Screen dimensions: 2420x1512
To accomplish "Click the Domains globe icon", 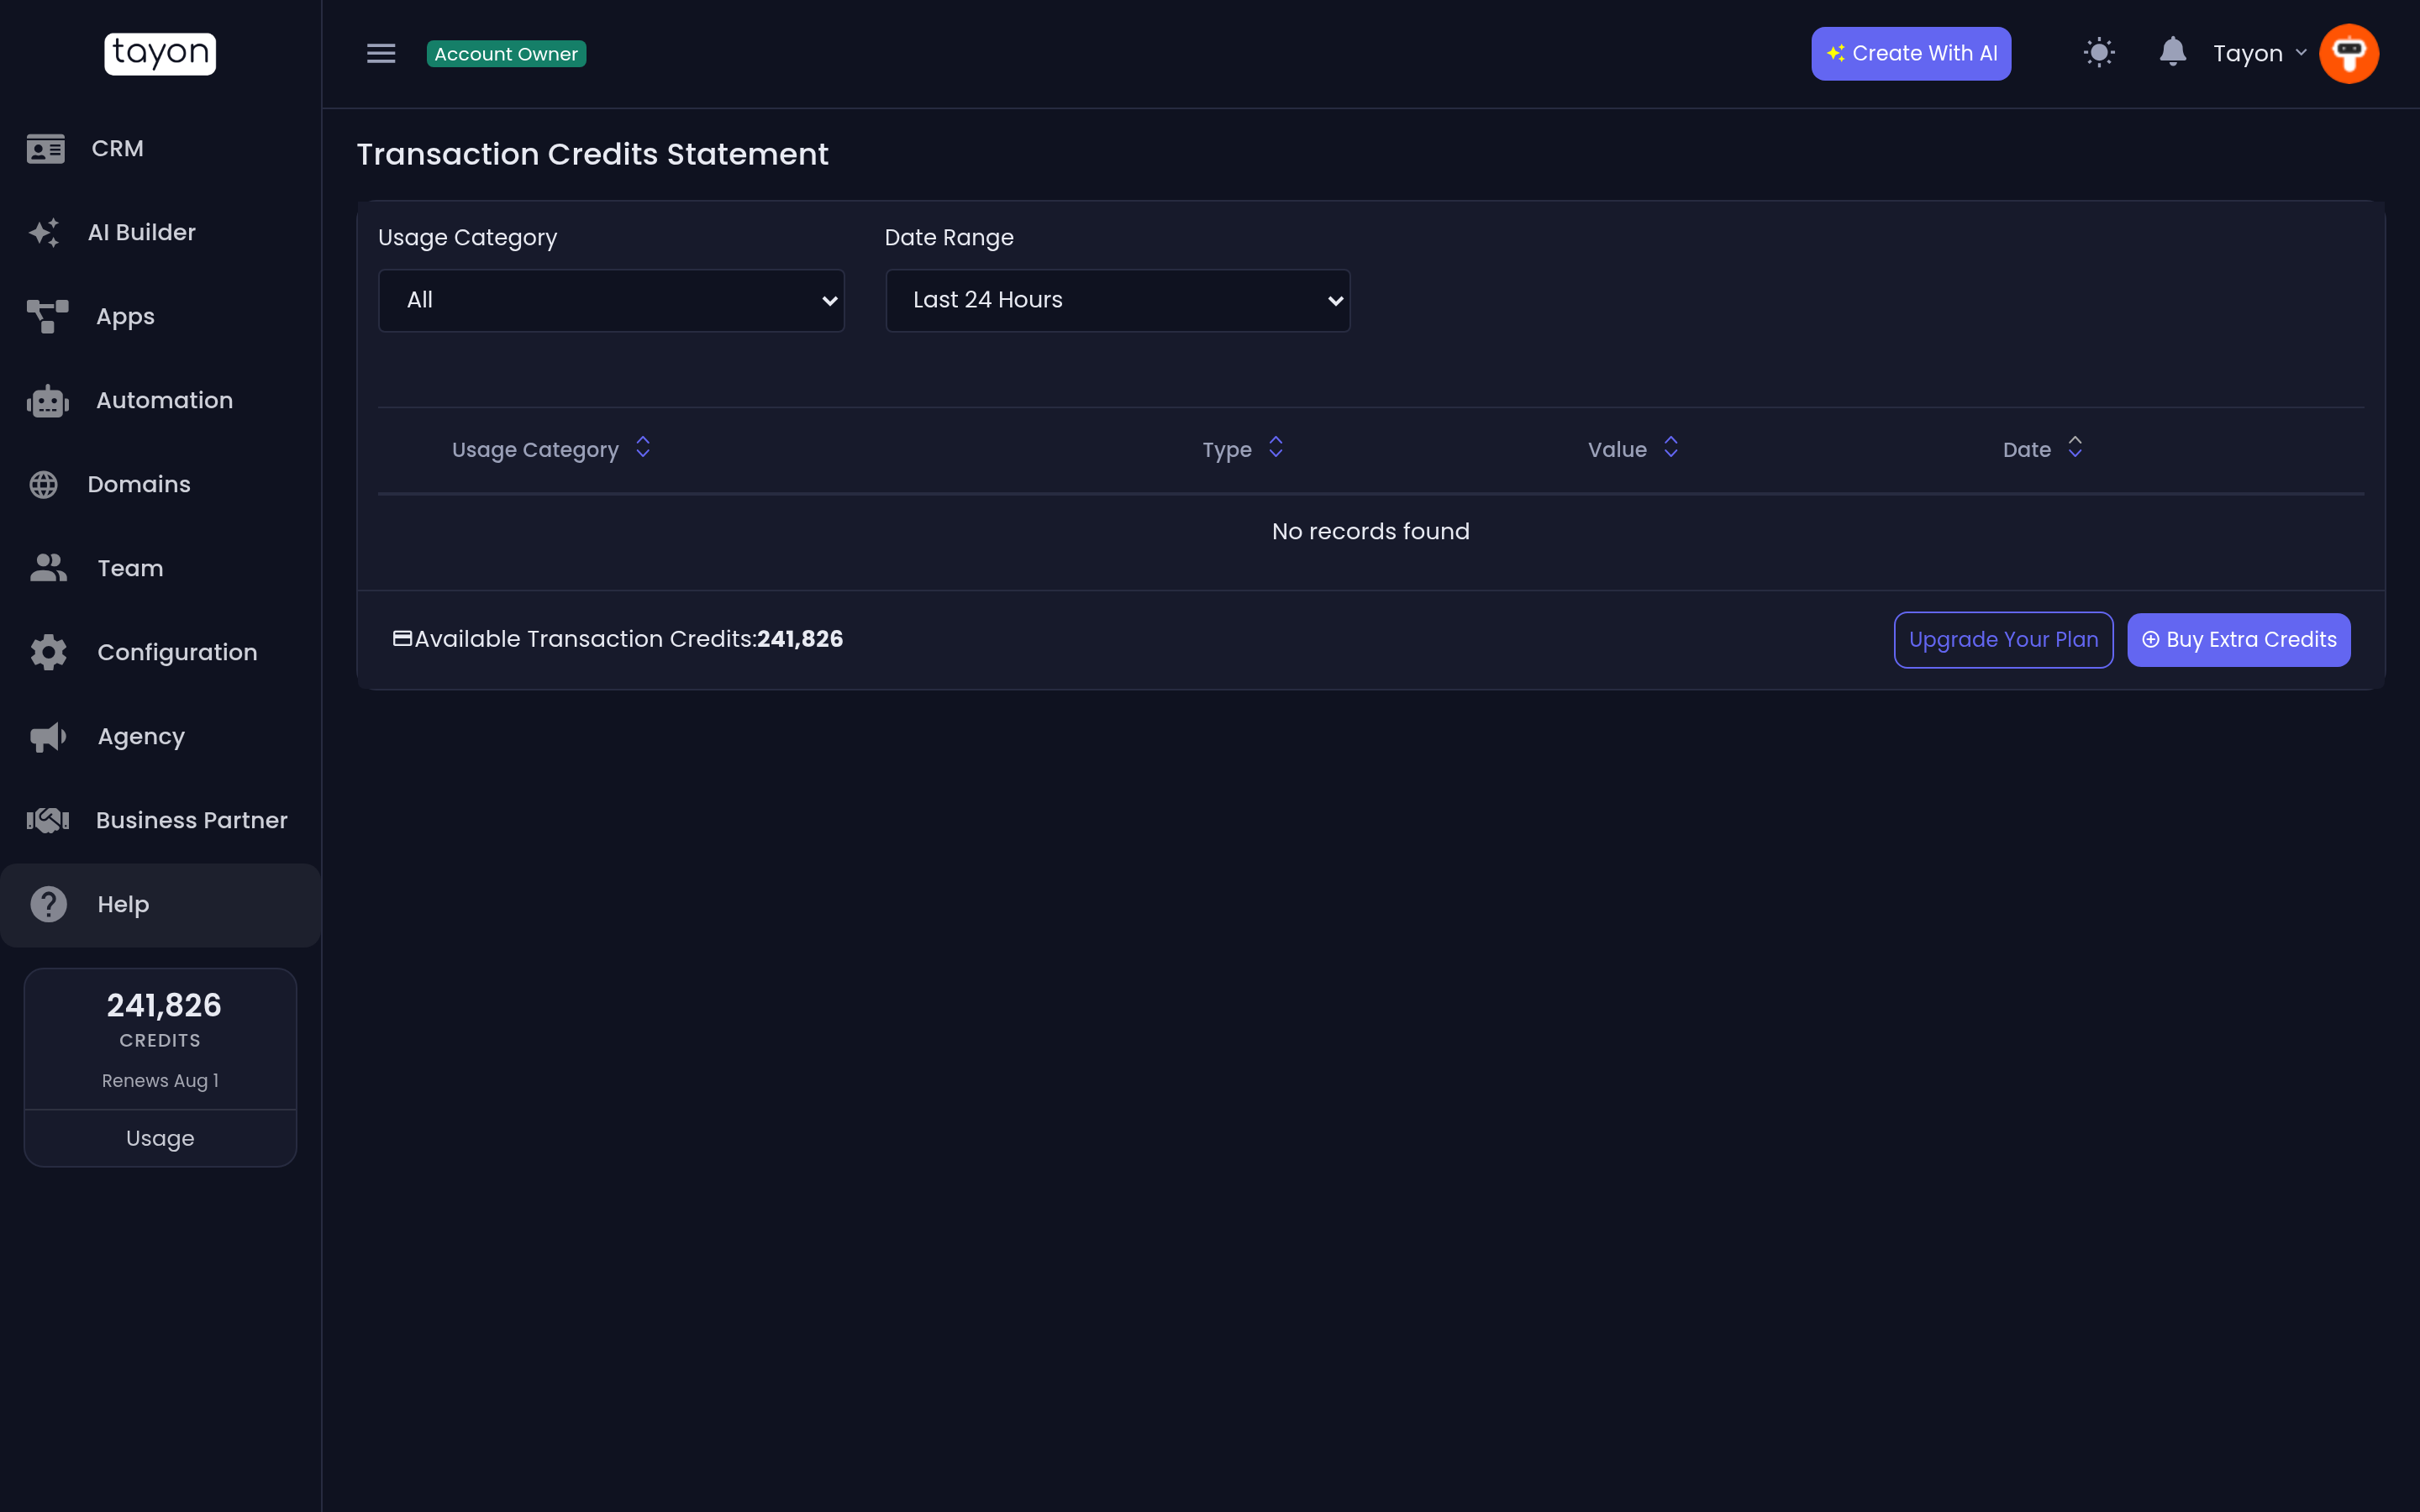I will [44, 485].
